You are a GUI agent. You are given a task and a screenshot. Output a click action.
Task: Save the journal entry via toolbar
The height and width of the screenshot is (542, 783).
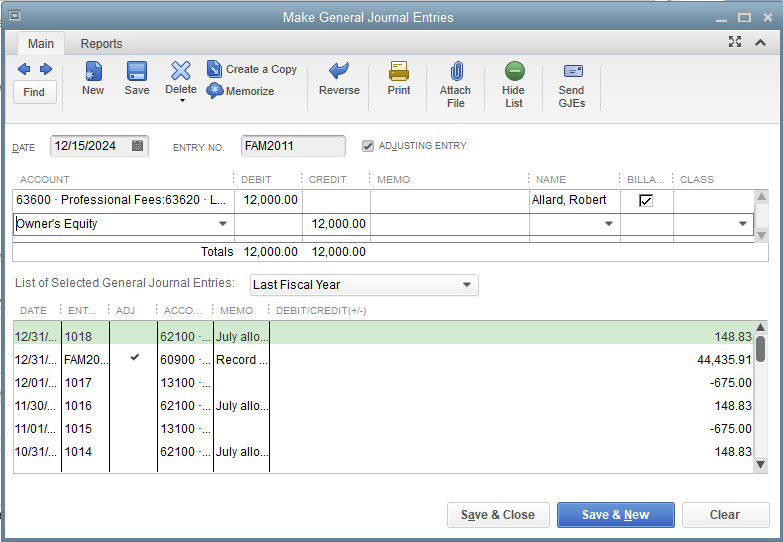coord(137,78)
